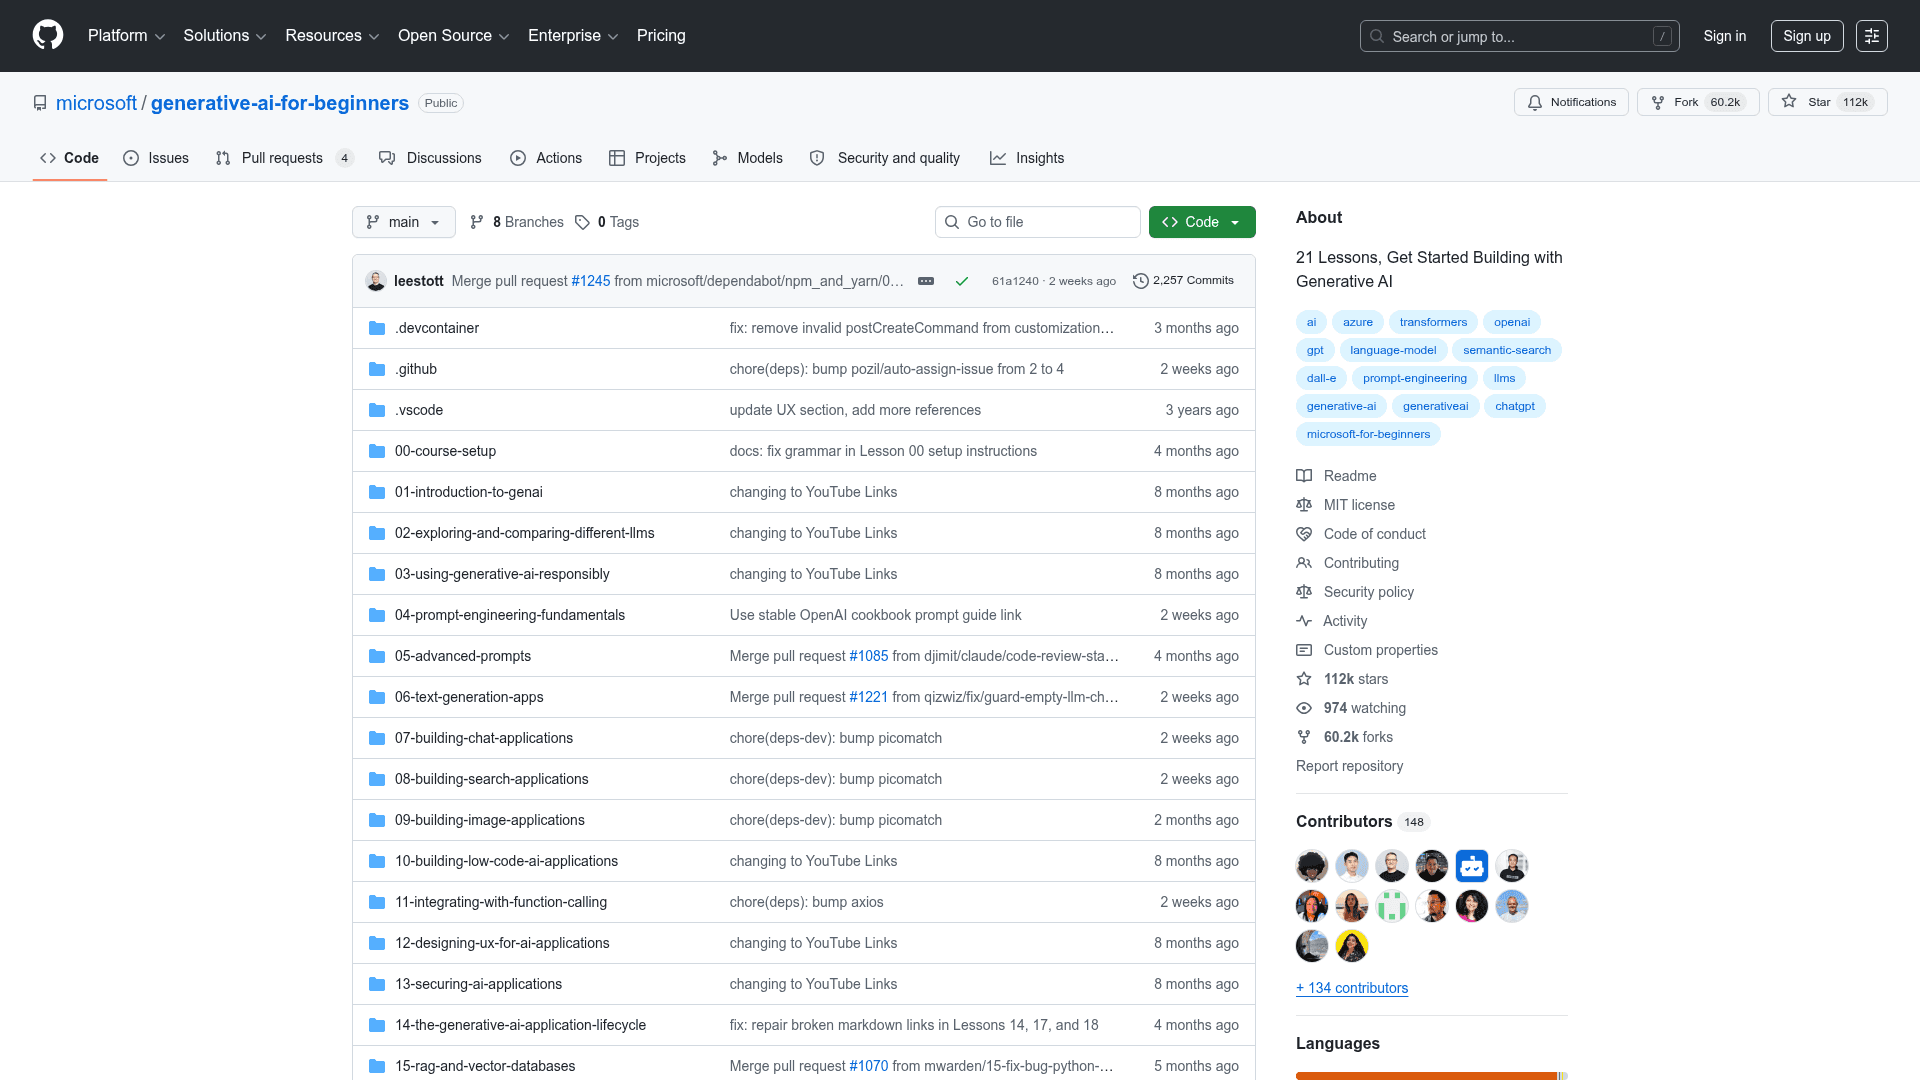This screenshot has height=1080, width=1920.
Task: Click the + 134 contributors link
Action: [1352, 988]
